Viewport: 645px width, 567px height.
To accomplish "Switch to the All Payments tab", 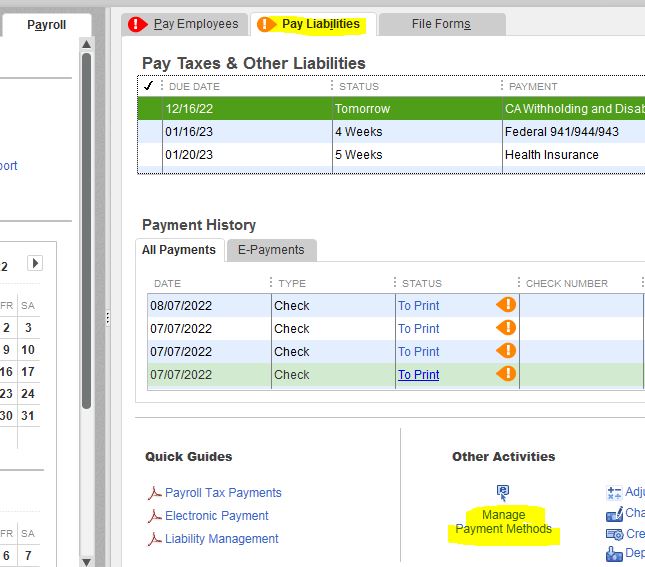I will tap(179, 250).
